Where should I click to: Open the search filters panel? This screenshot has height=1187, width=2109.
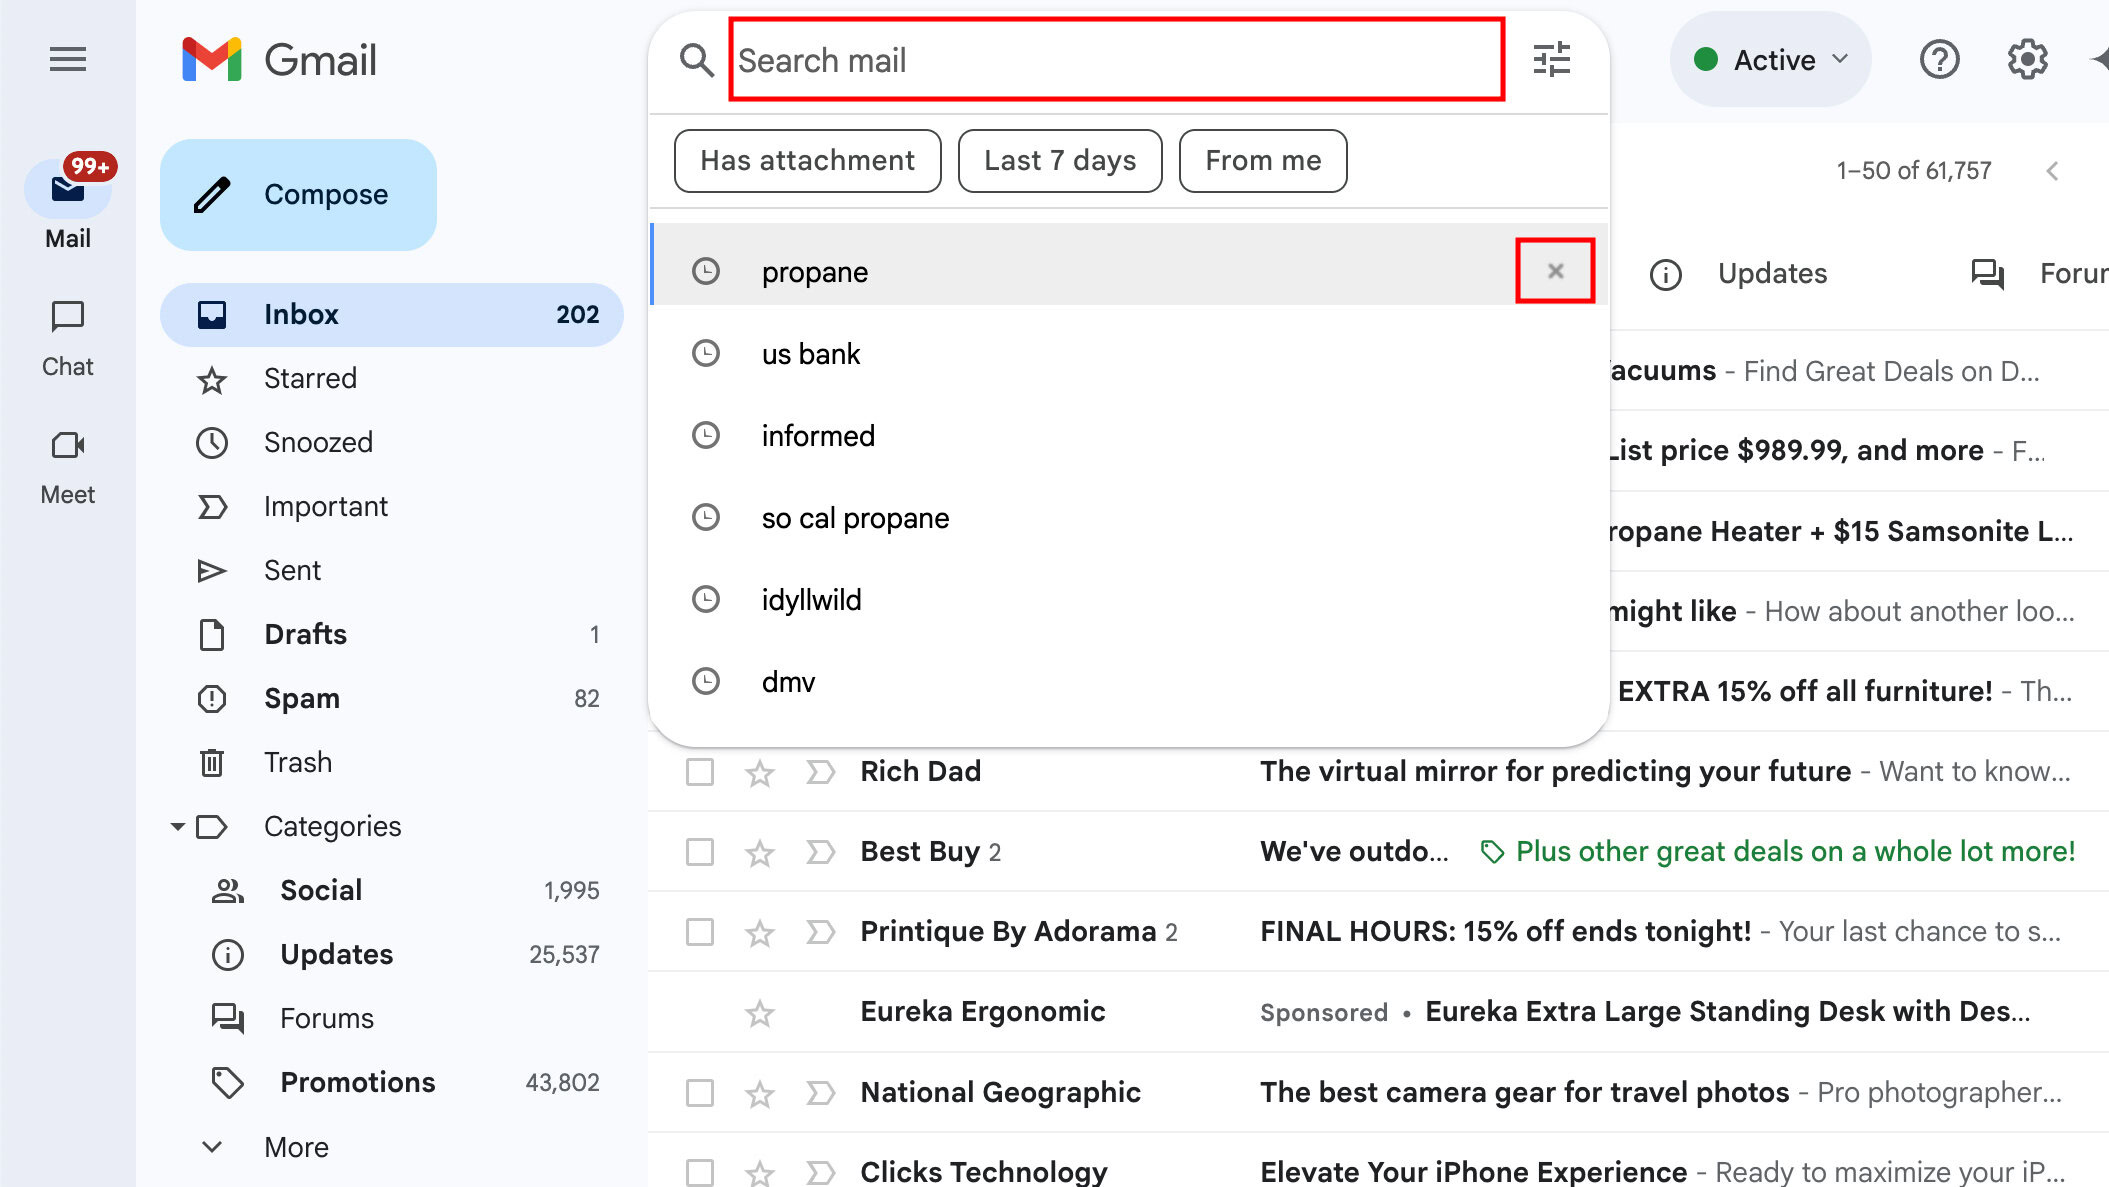point(1551,58)
